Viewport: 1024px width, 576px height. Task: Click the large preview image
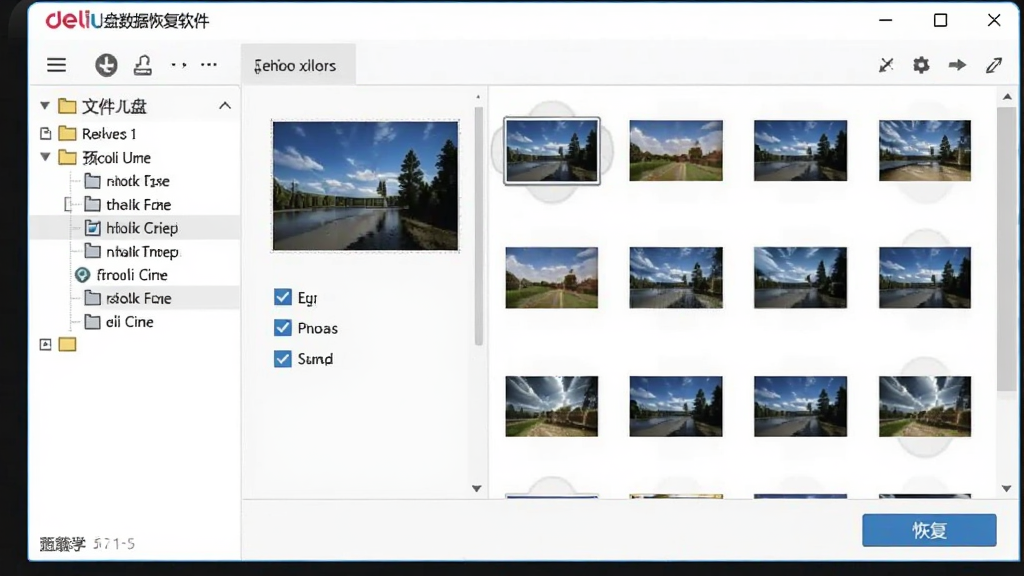coord(366,186)
